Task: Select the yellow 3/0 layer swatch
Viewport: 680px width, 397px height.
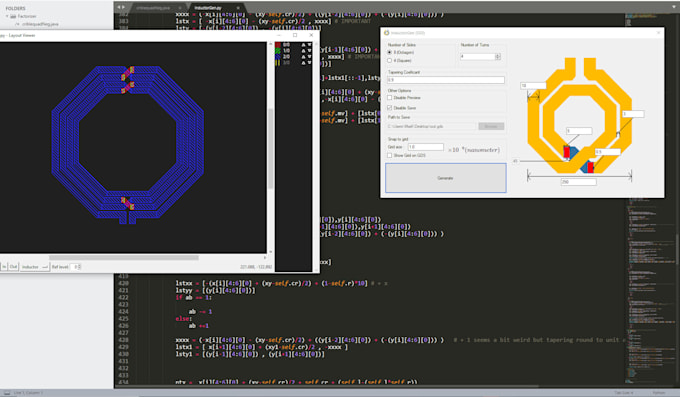Action: [x=278, y=63]
